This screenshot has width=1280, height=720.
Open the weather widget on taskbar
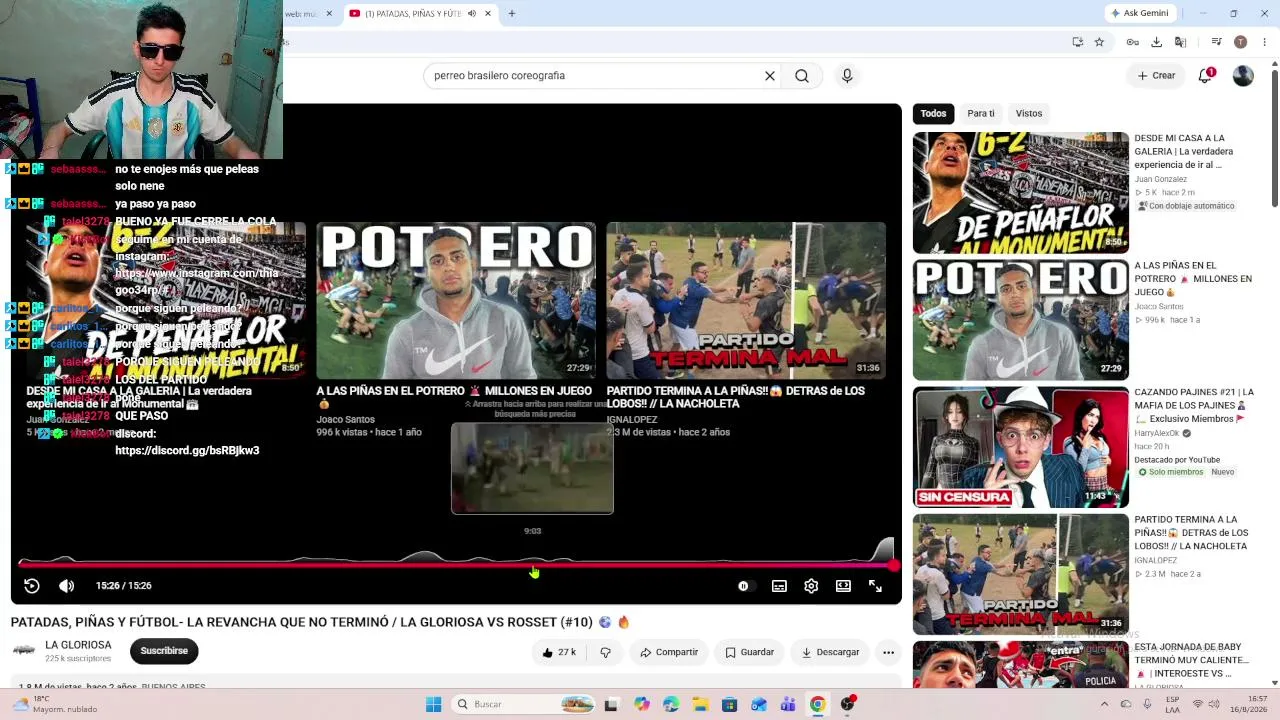55,704
